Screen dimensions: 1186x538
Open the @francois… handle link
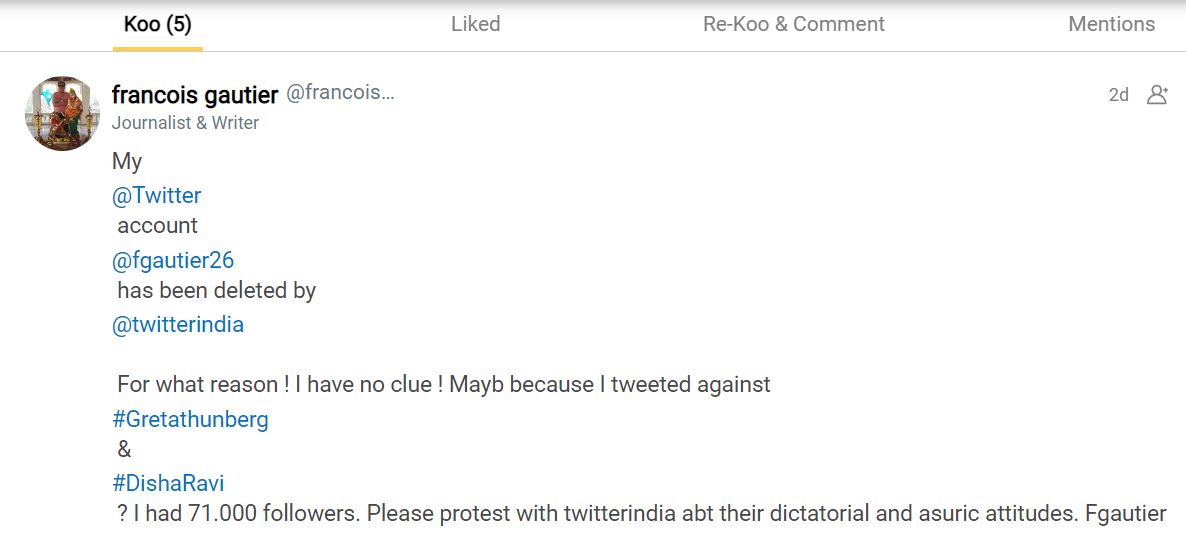point(340,93)
